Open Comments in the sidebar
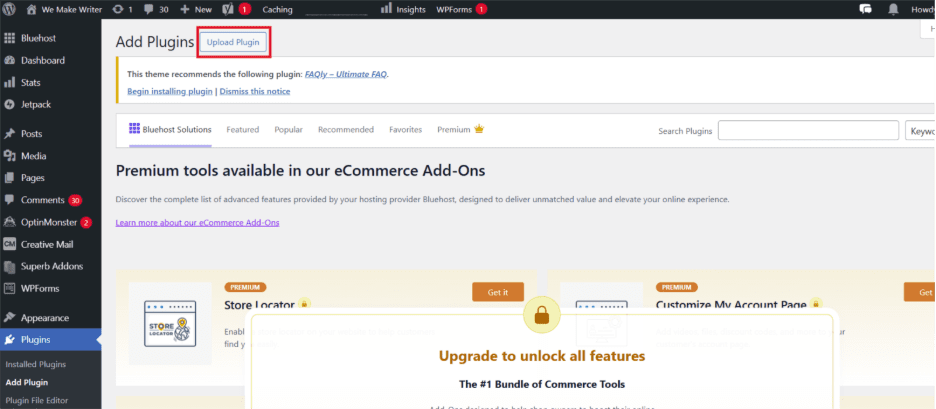 [51, 200]
